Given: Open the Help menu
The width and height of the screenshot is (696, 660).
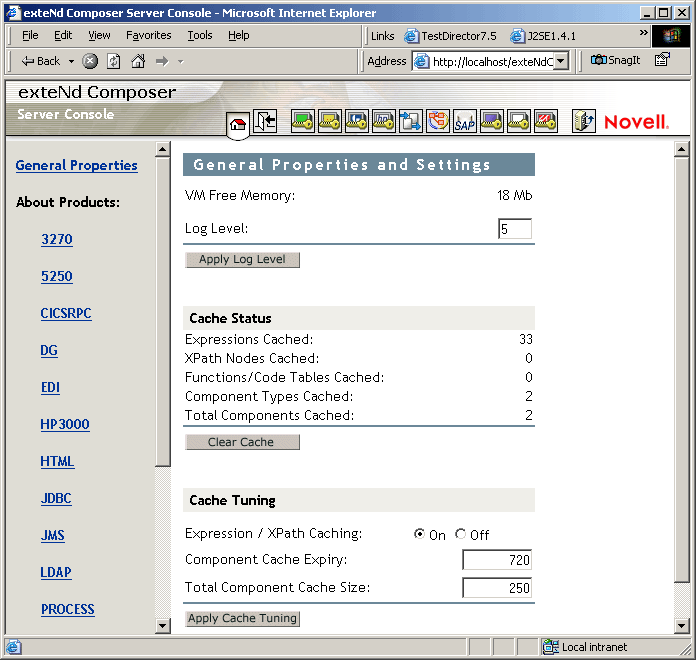Looking at the screenshot, I should click(x=239, y=36).
